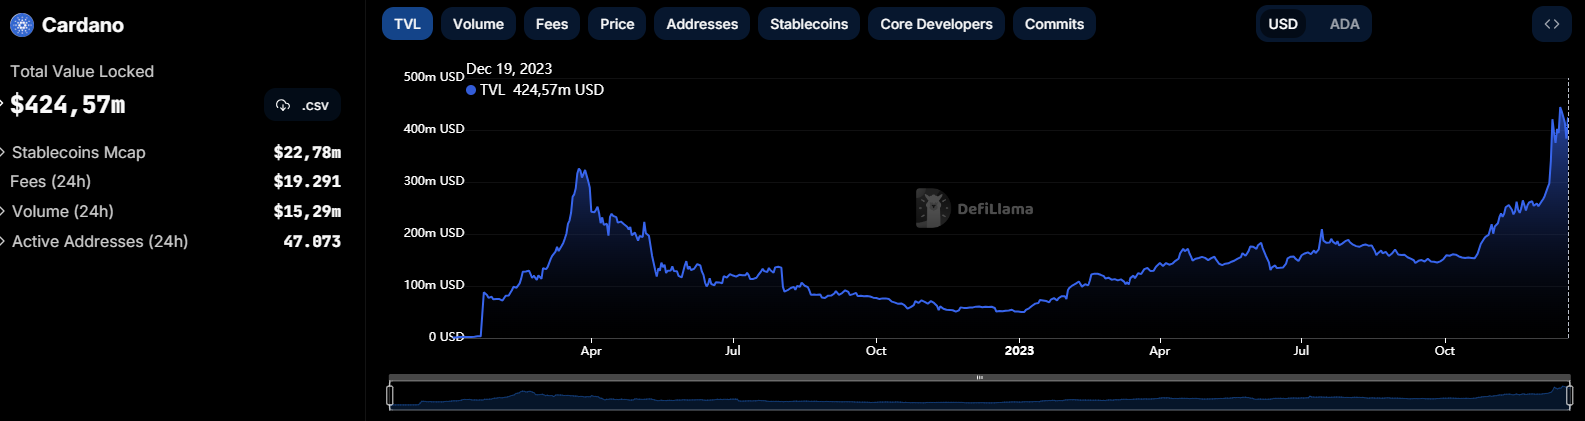1585x421 pixels.
Task: Click the Dec 19, 2023 tooltip date
Action: [509, 69]
